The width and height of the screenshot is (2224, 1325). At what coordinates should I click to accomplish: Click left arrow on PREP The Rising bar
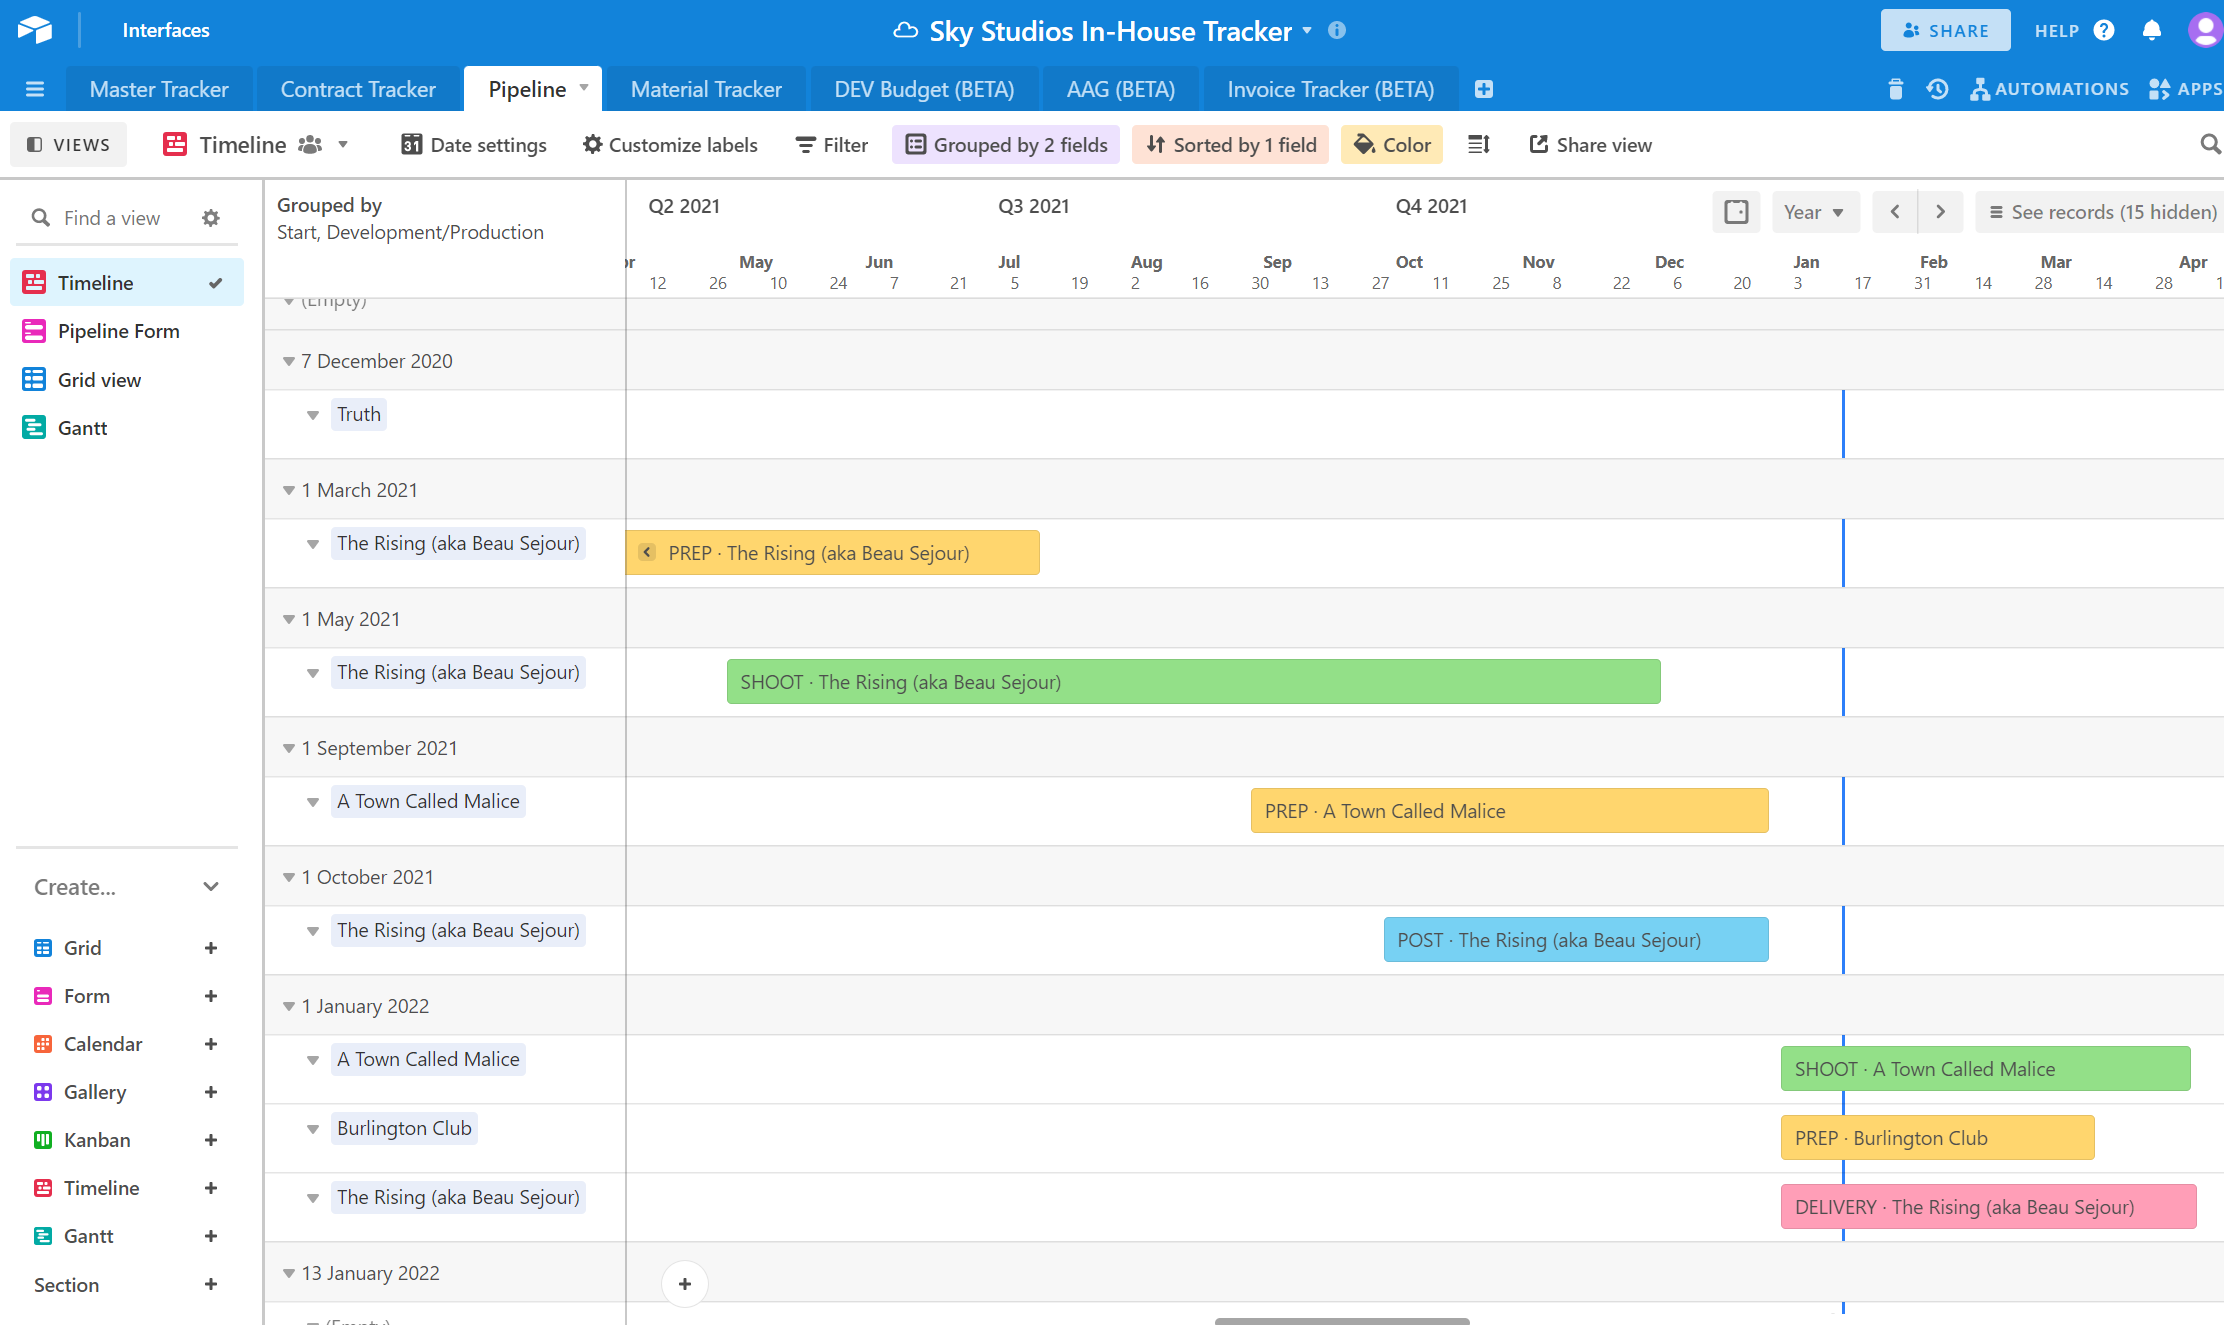click(647, 552)
